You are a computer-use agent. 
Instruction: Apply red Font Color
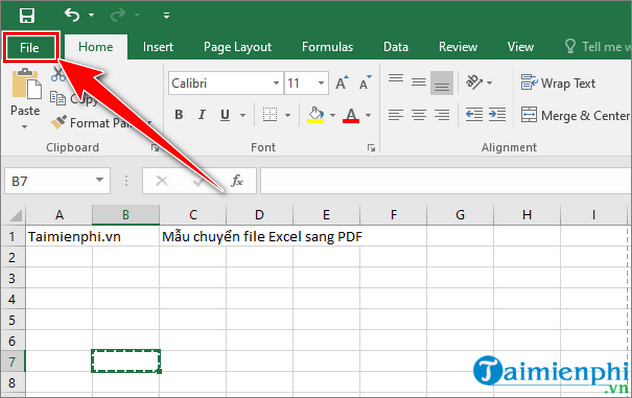(351, 115)
